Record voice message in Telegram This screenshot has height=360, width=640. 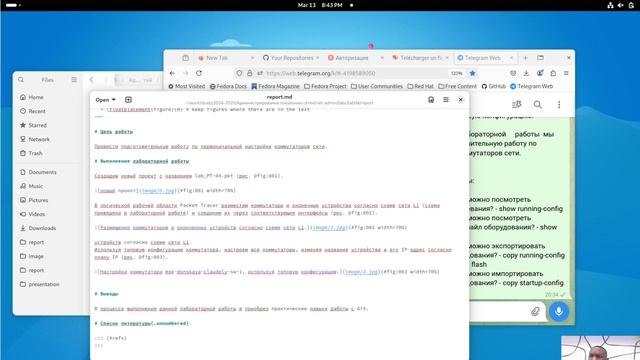point(559,311)
